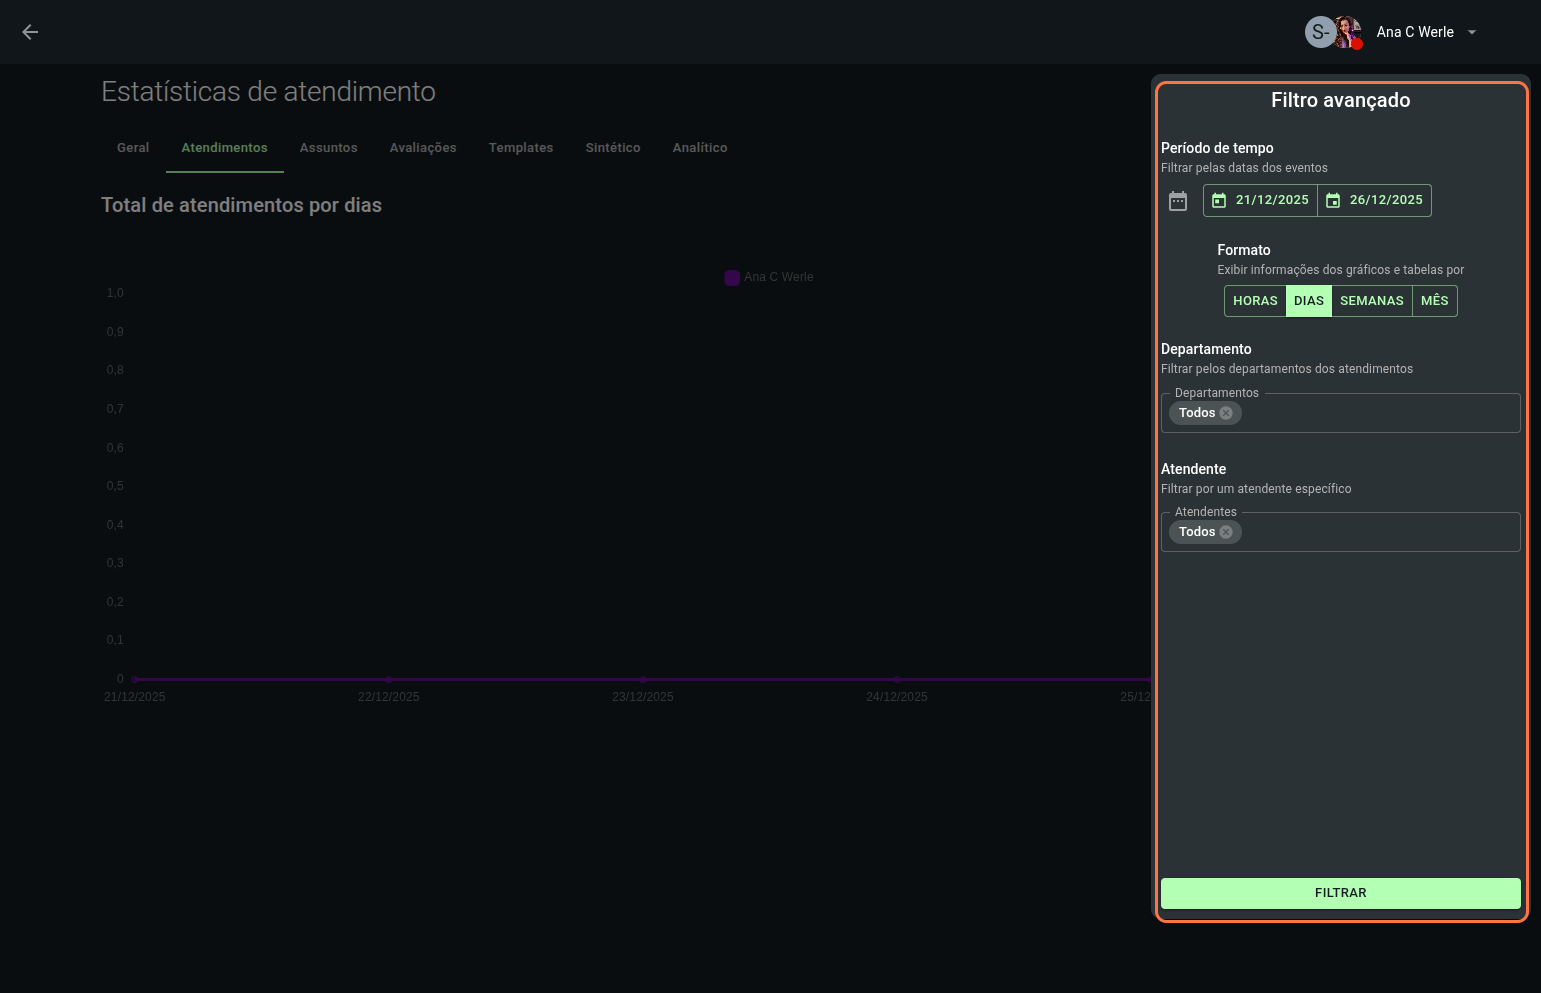Remove the Todos chip in Atendentes

(1226, 532)
